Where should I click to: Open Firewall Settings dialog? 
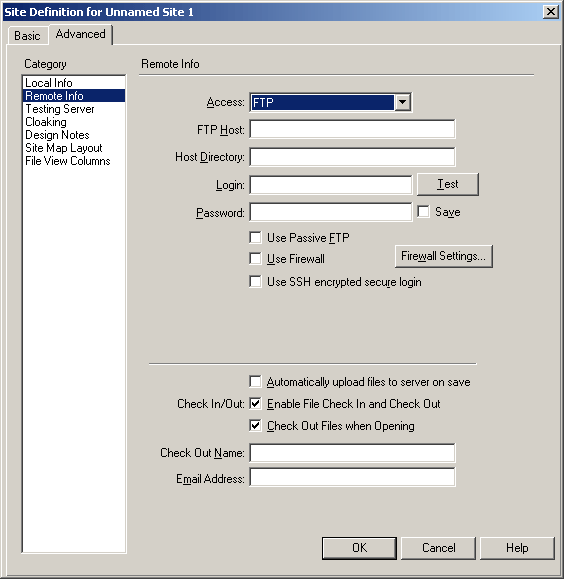click(x=444, y=256)
